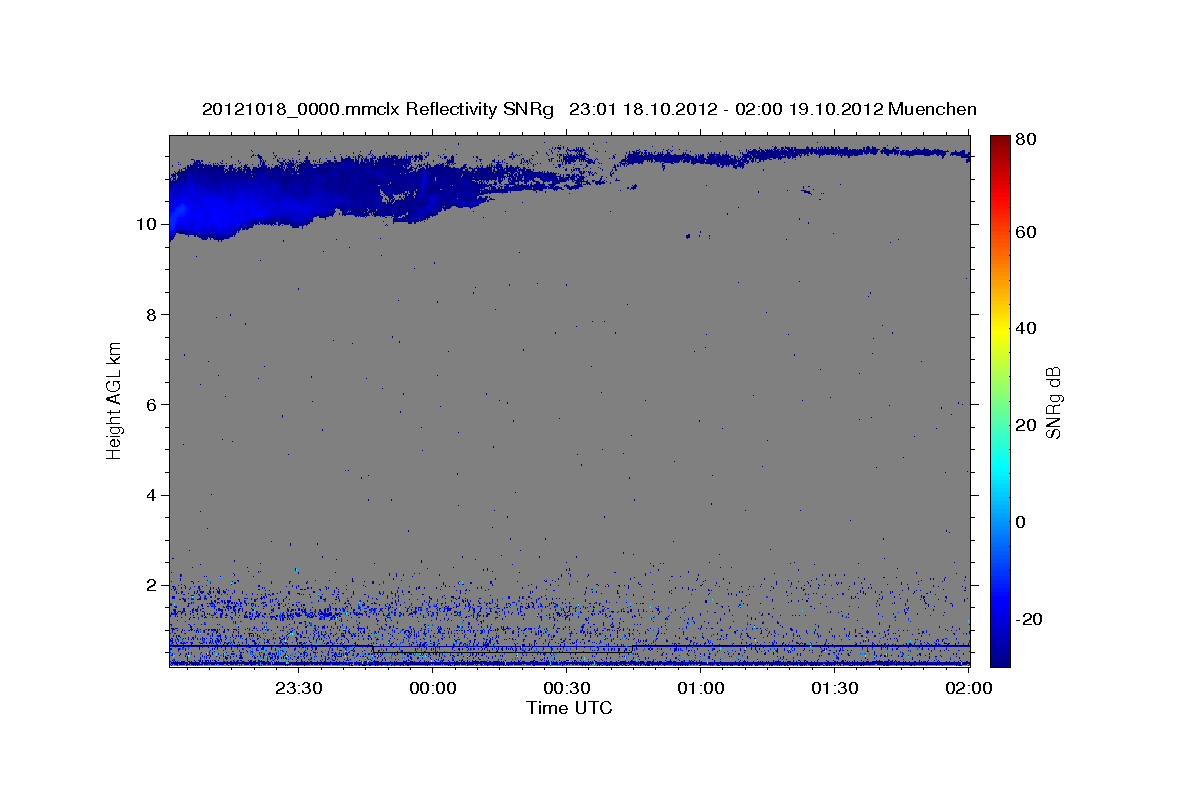Click the height axis label 10

click(148, 224)
